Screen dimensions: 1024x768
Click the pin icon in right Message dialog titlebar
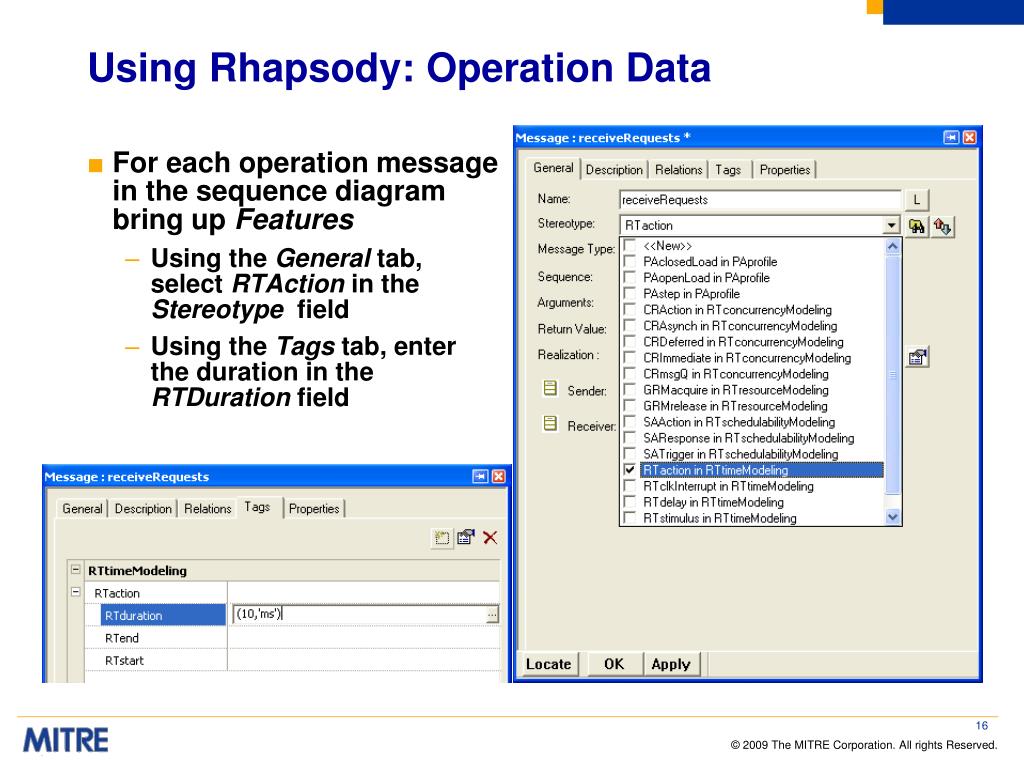click(951, 137)
